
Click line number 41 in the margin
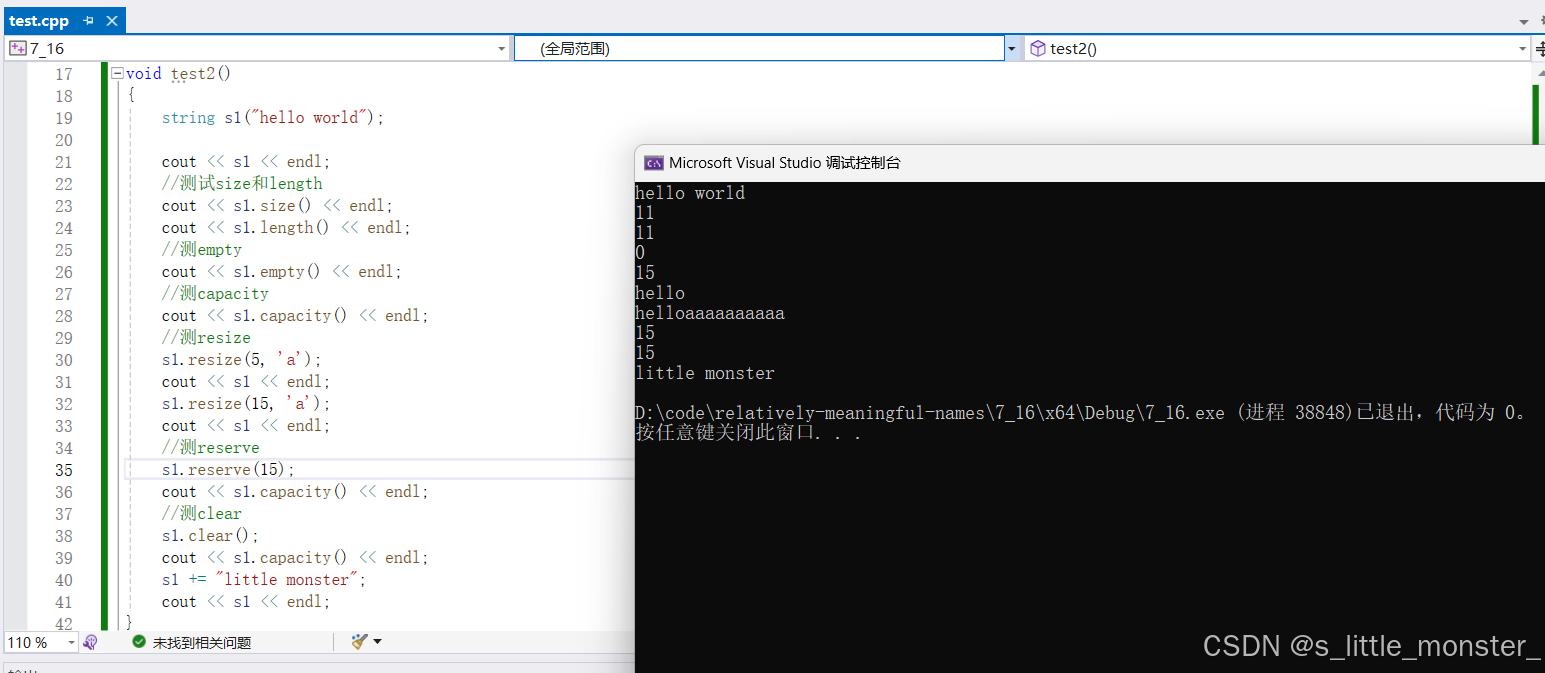tap(64, 602)
